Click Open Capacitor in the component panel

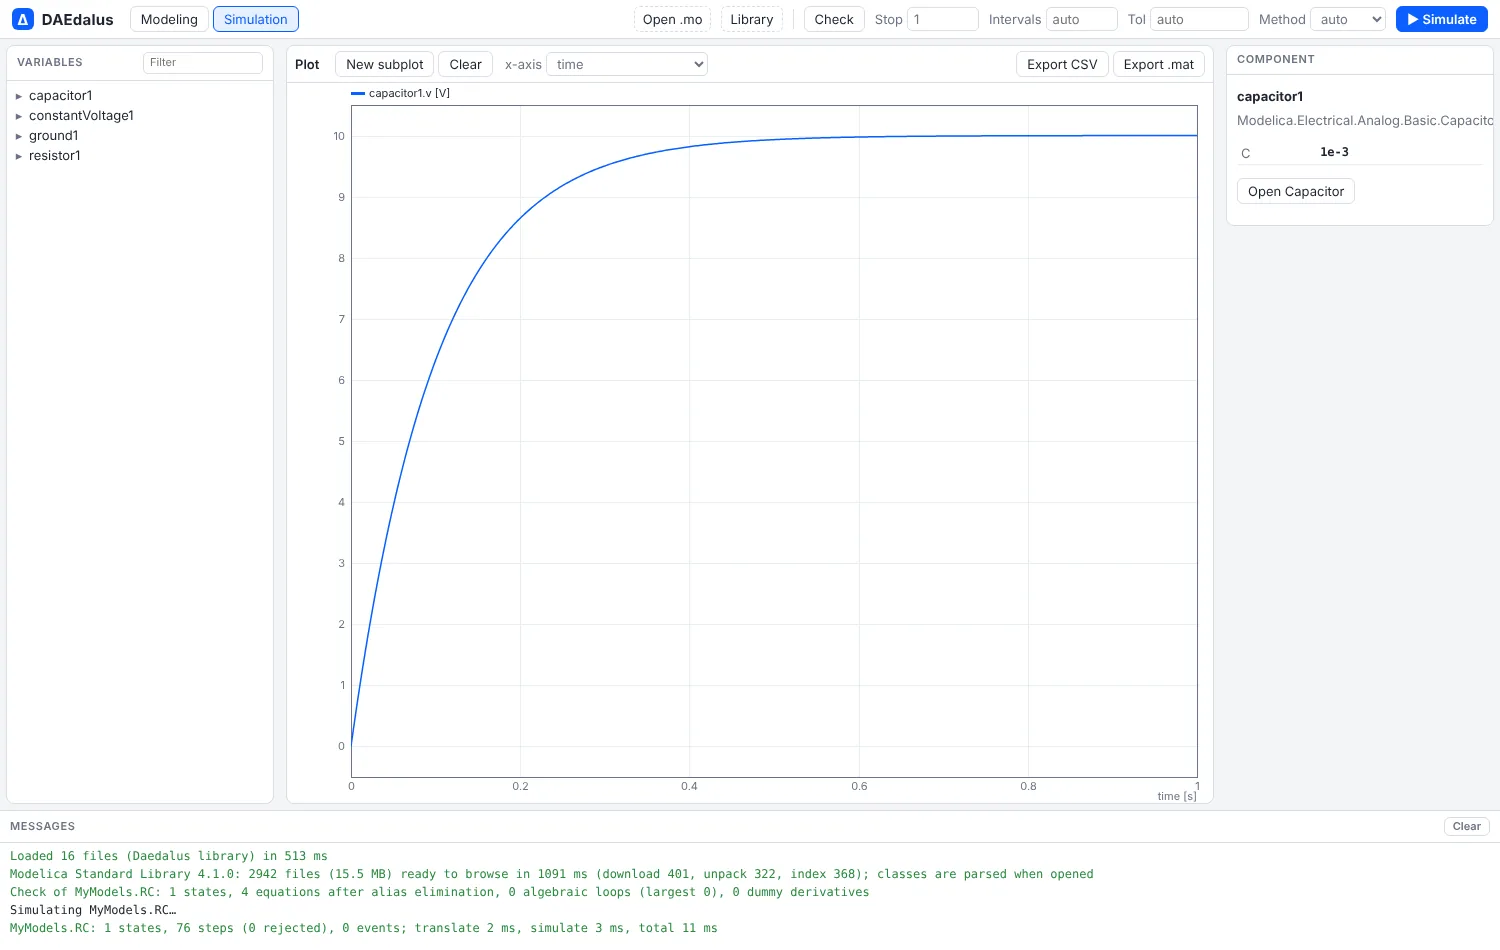pyautogui.click(x=1296, y=191)
